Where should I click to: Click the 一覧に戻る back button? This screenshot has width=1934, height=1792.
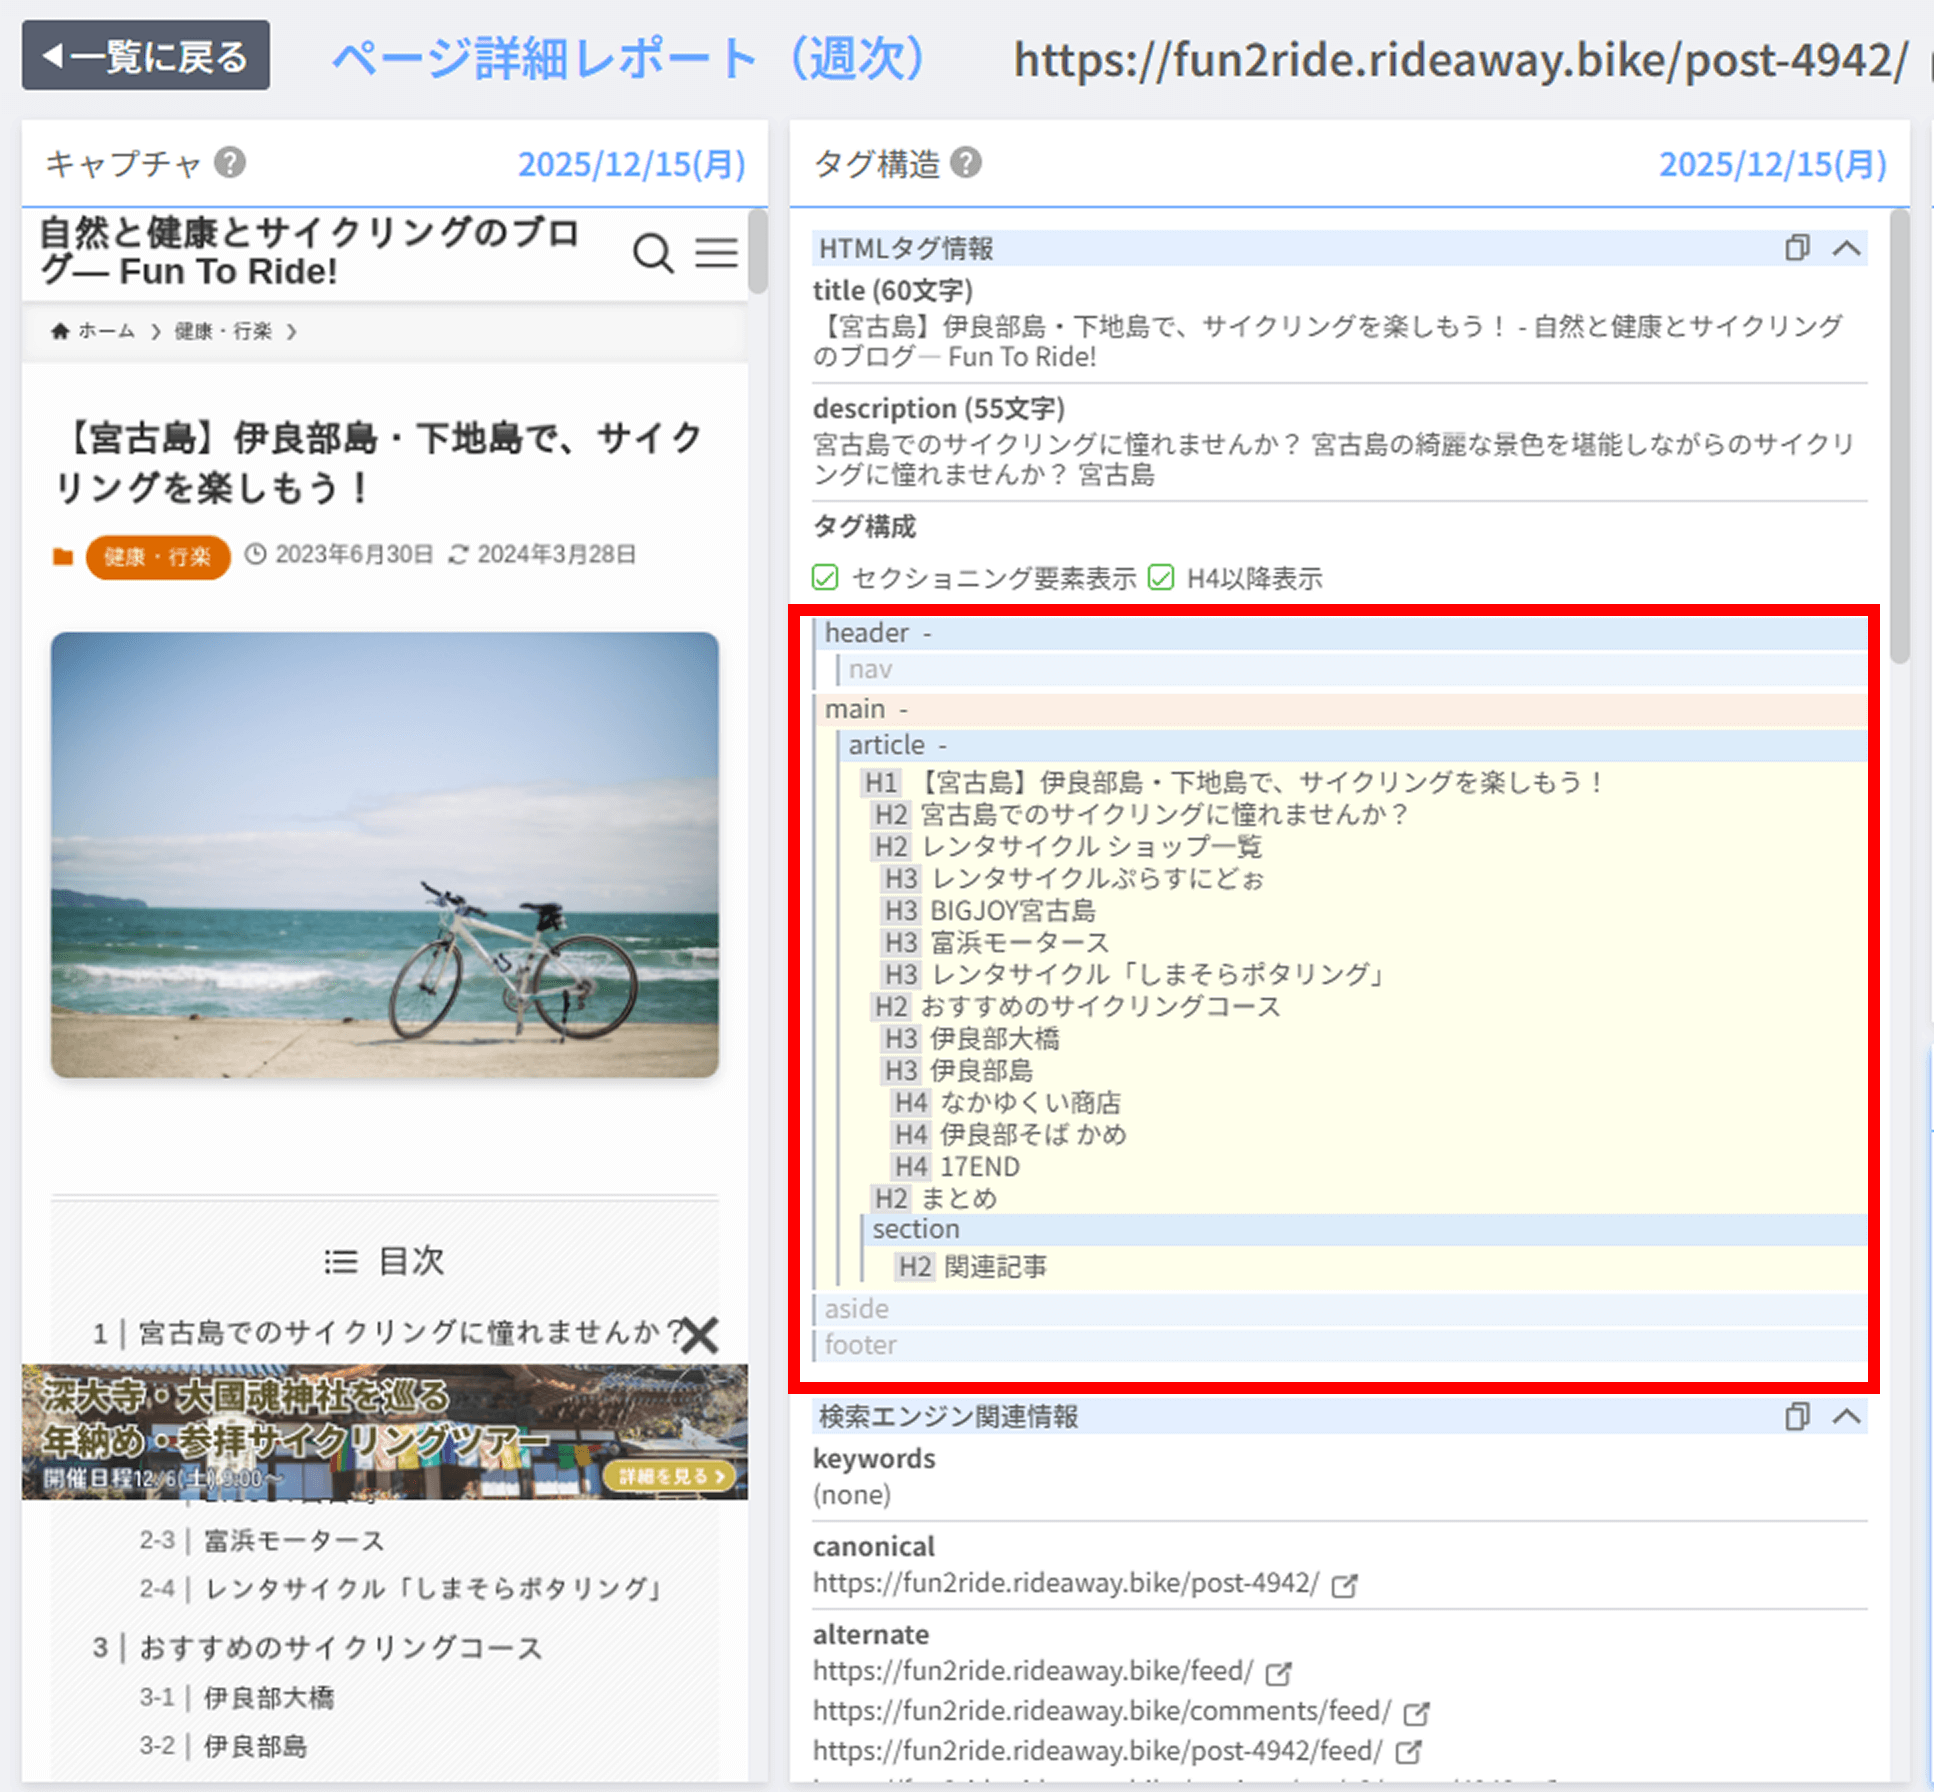(x=146, y=56)
